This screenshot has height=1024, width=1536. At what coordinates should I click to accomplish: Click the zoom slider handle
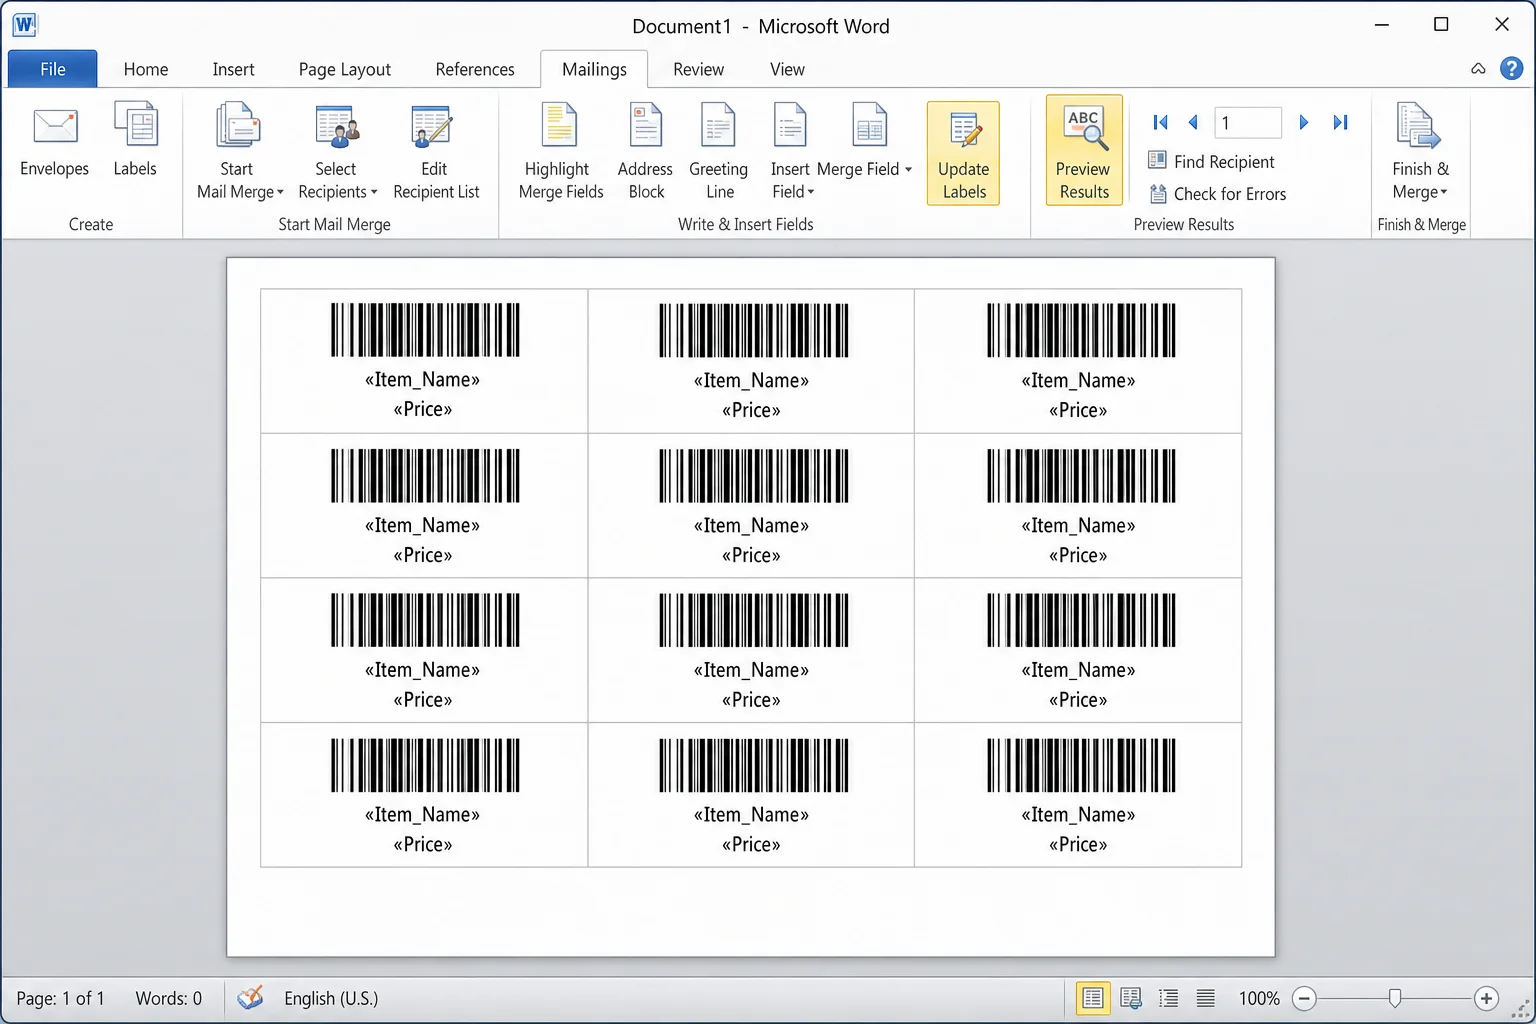[x=1395, y=998]
